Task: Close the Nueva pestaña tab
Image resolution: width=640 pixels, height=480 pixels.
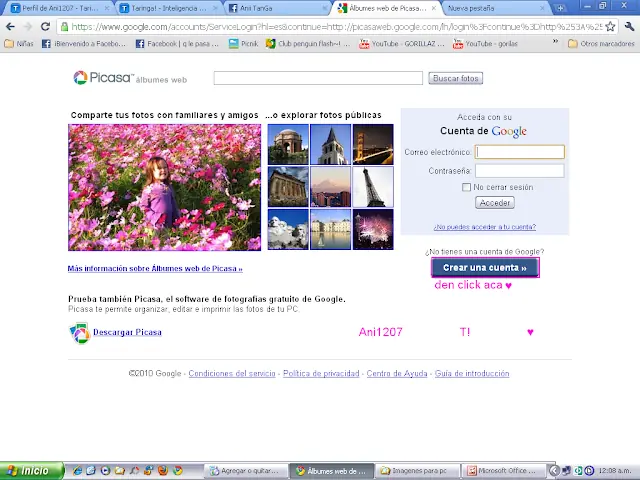Action: tap(542, 8)
